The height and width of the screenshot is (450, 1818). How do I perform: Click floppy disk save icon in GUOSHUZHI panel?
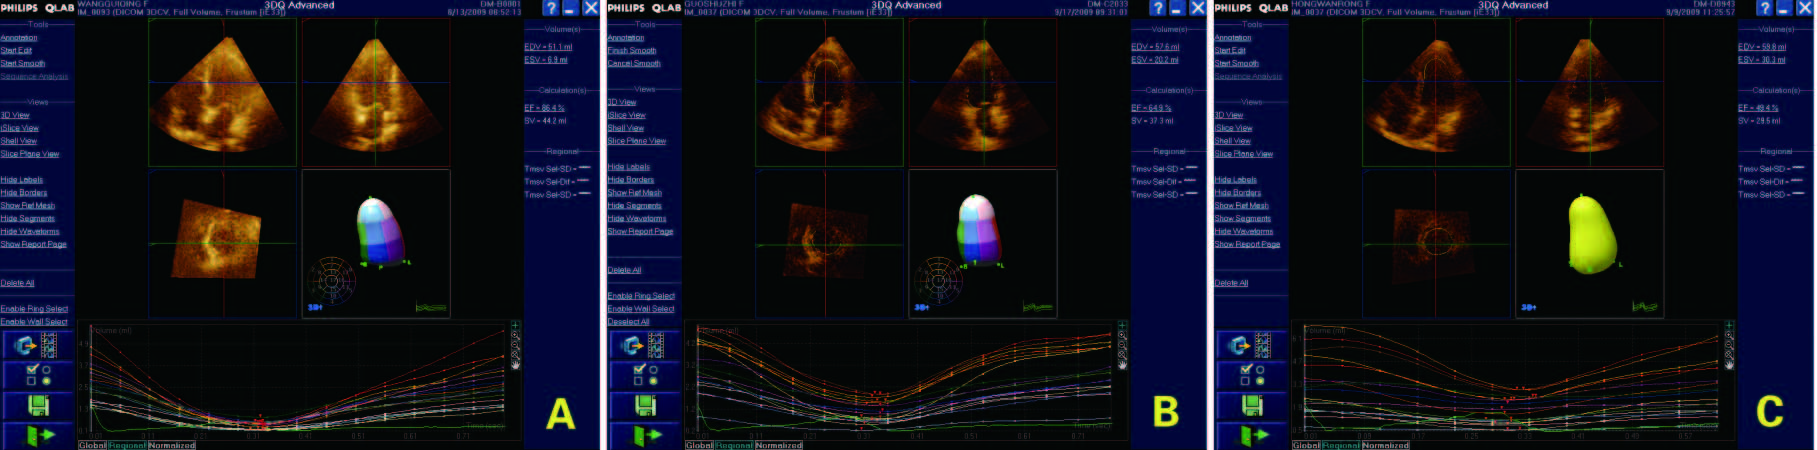(x=644, y=405)
